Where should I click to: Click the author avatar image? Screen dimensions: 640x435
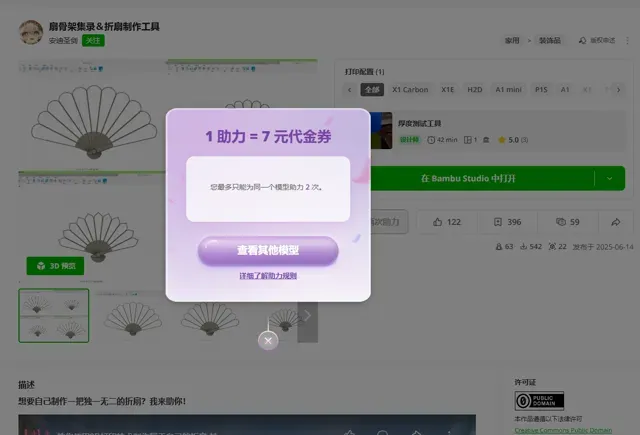click(31, 32)
